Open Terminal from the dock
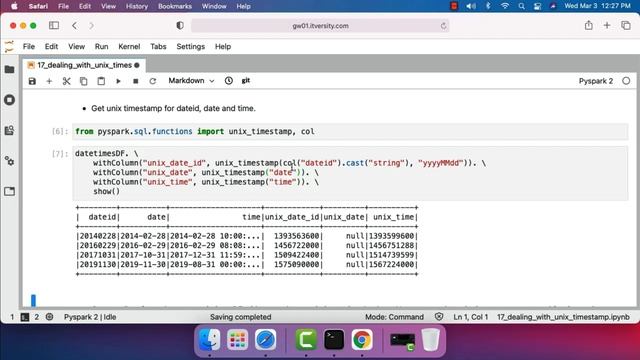The height and width of the screenshot is (360, 640). click(334, 340)
